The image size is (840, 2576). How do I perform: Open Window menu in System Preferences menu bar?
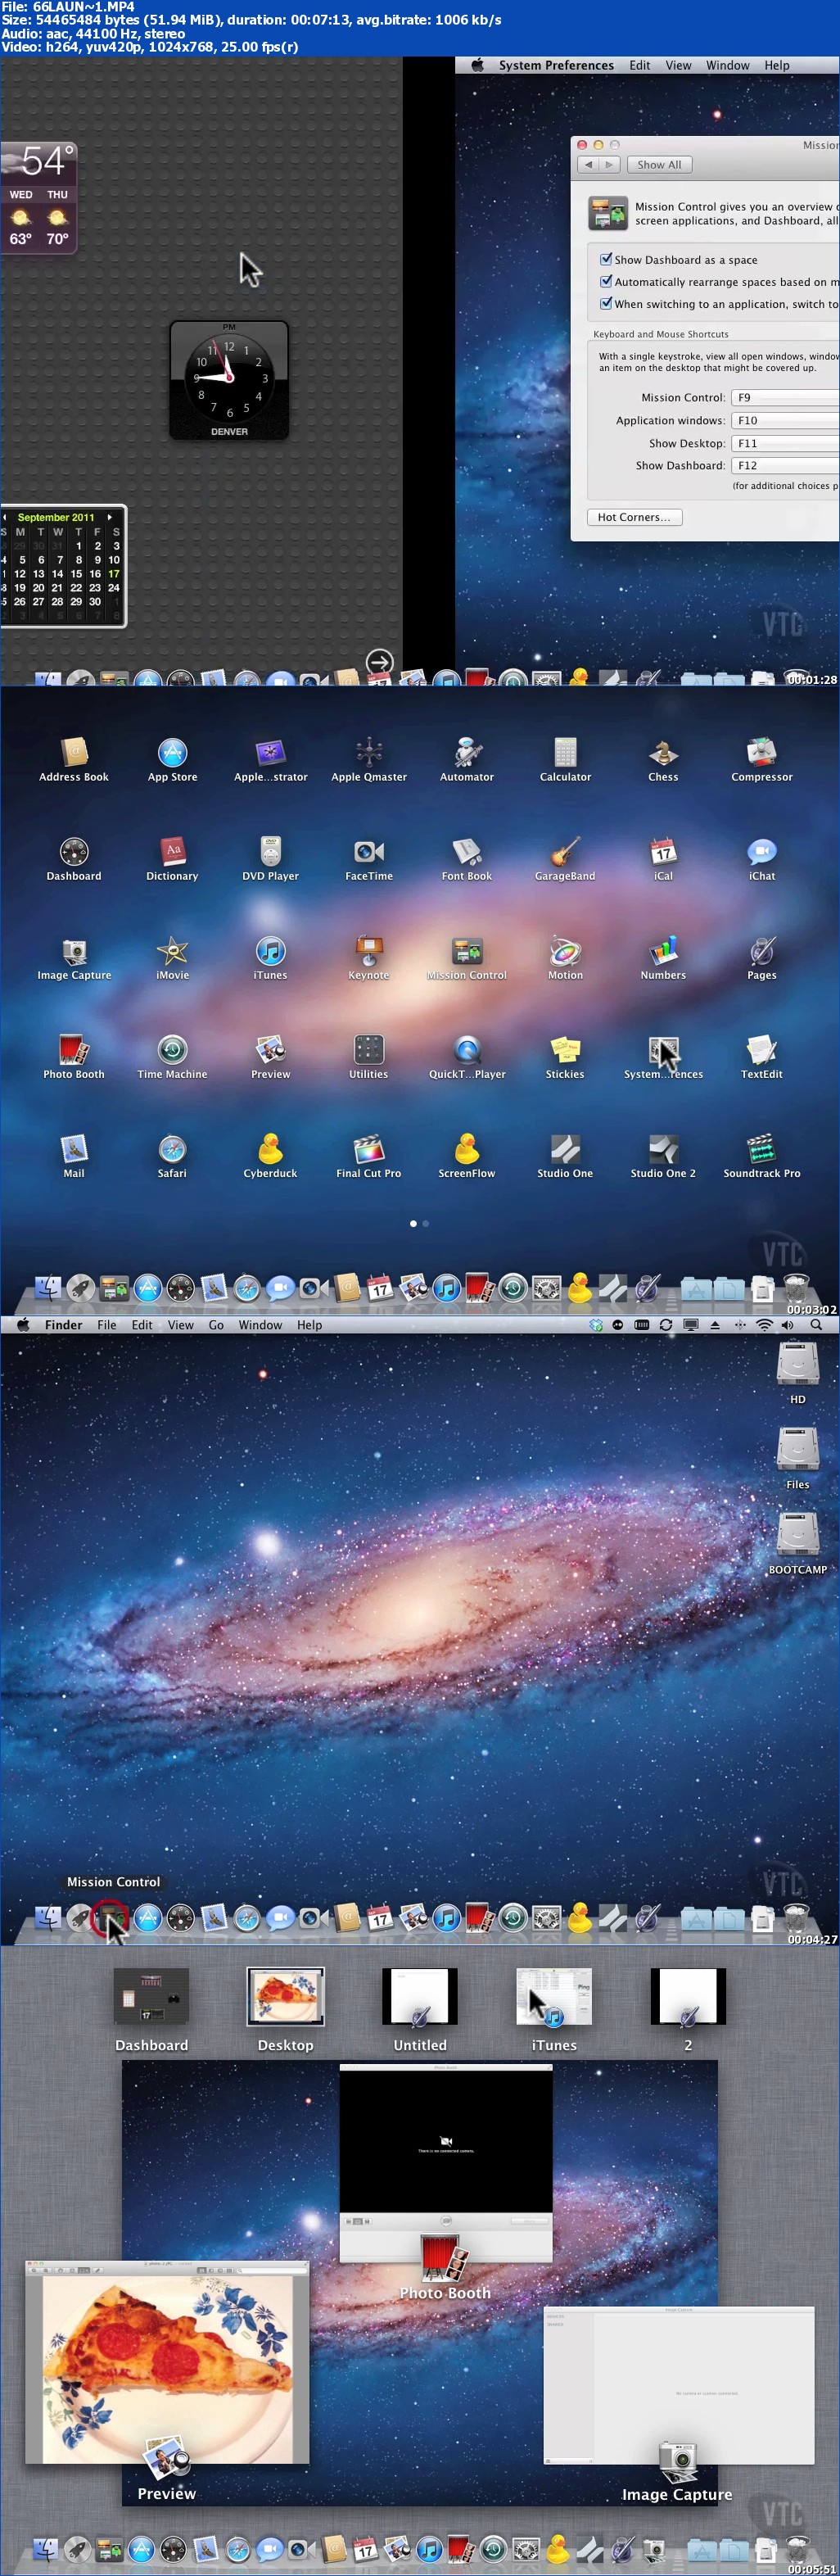coord(727,65)
